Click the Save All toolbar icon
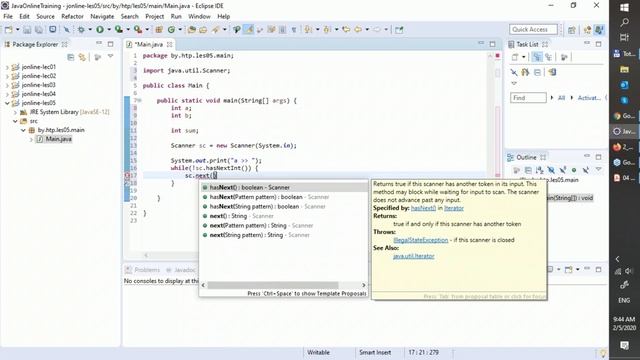Image resolution: width=640 pixels, height=360 pixels. [x=39, y=30]
